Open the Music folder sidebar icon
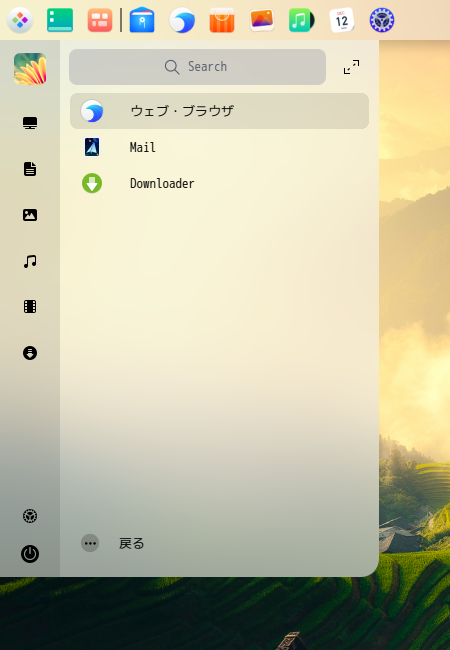The width and height of the screenshot is (450, 650). coord(30,261)
